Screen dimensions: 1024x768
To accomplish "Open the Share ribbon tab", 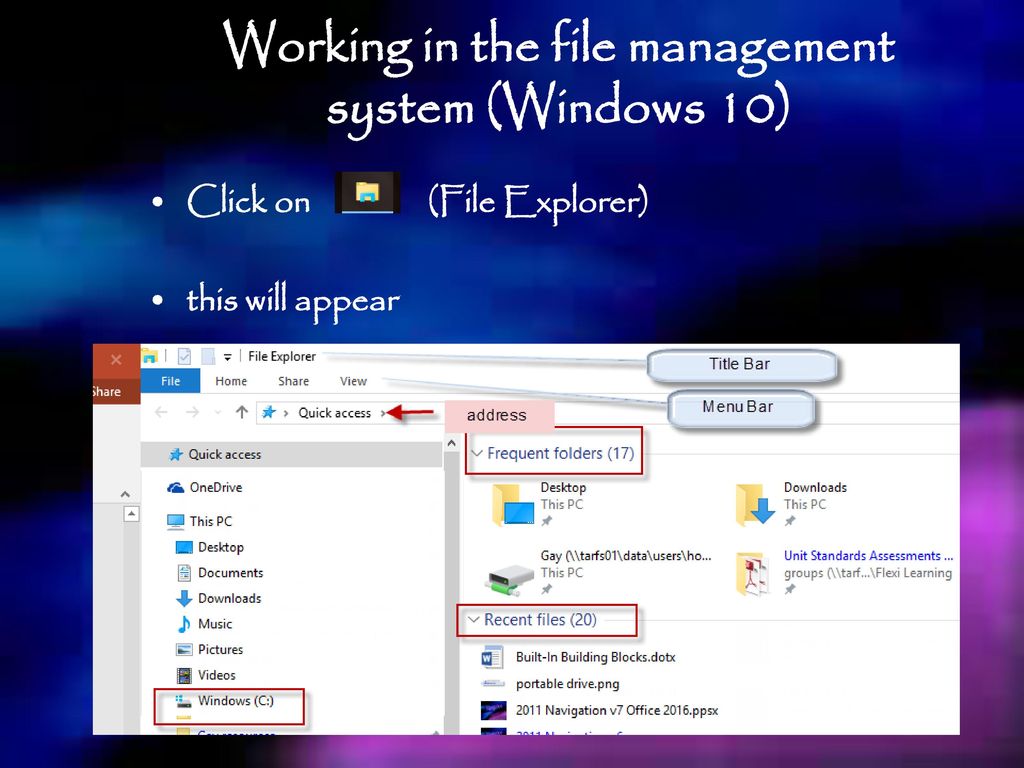I will coord(293,381).
